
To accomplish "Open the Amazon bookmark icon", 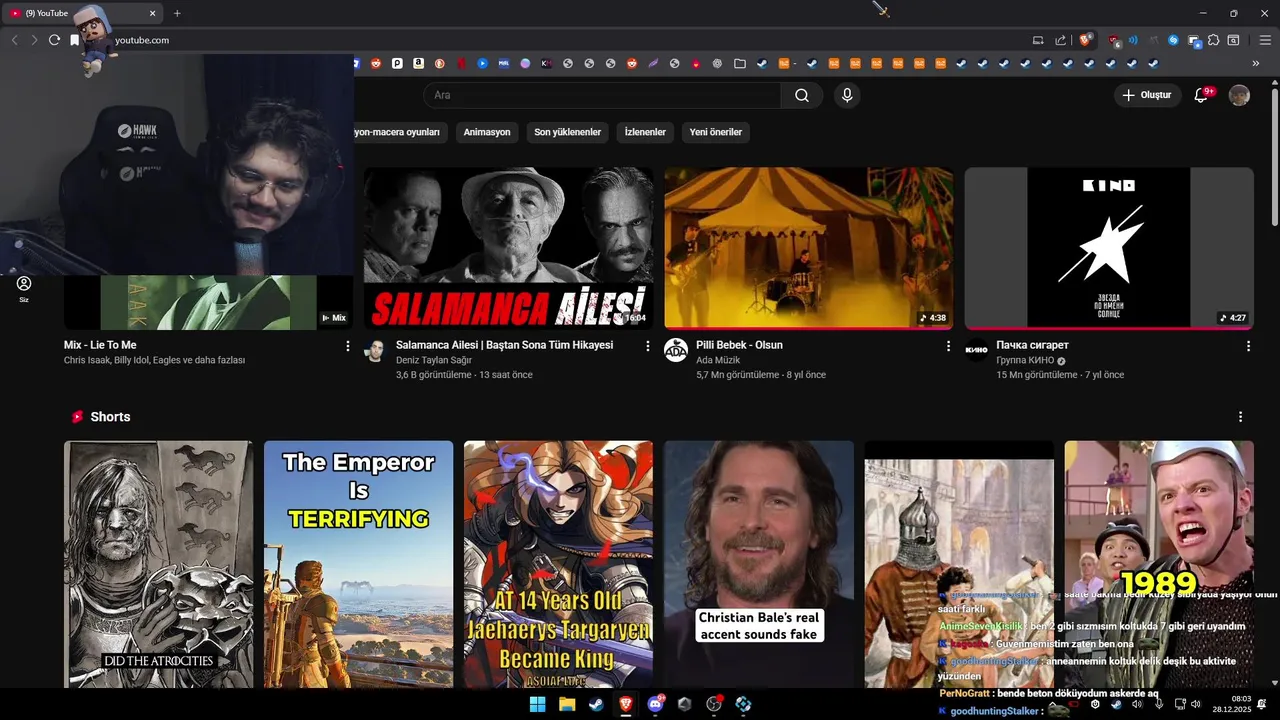I will tap(418, 63).
